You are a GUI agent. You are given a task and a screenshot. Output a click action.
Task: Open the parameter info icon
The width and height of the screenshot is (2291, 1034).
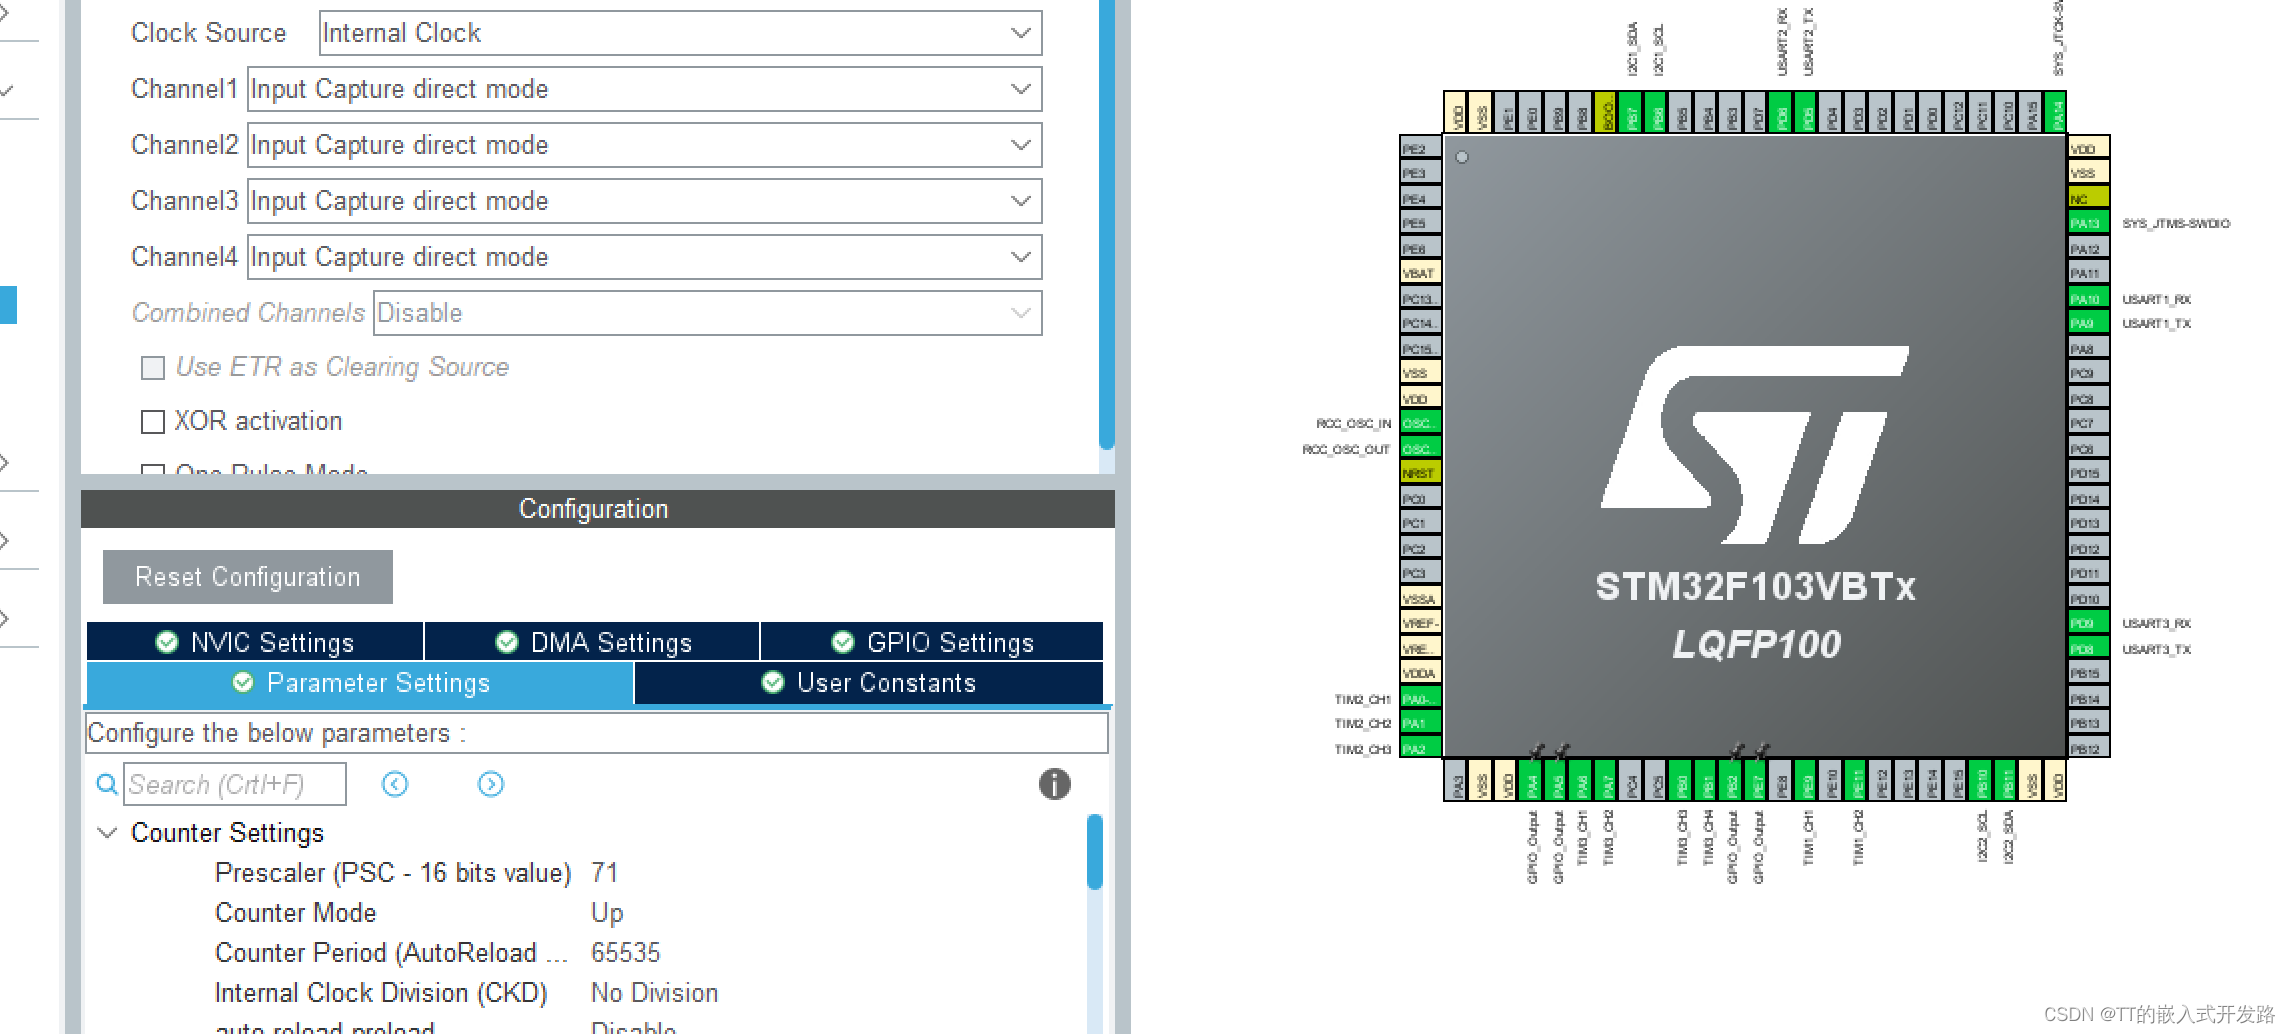[1054, 784]
